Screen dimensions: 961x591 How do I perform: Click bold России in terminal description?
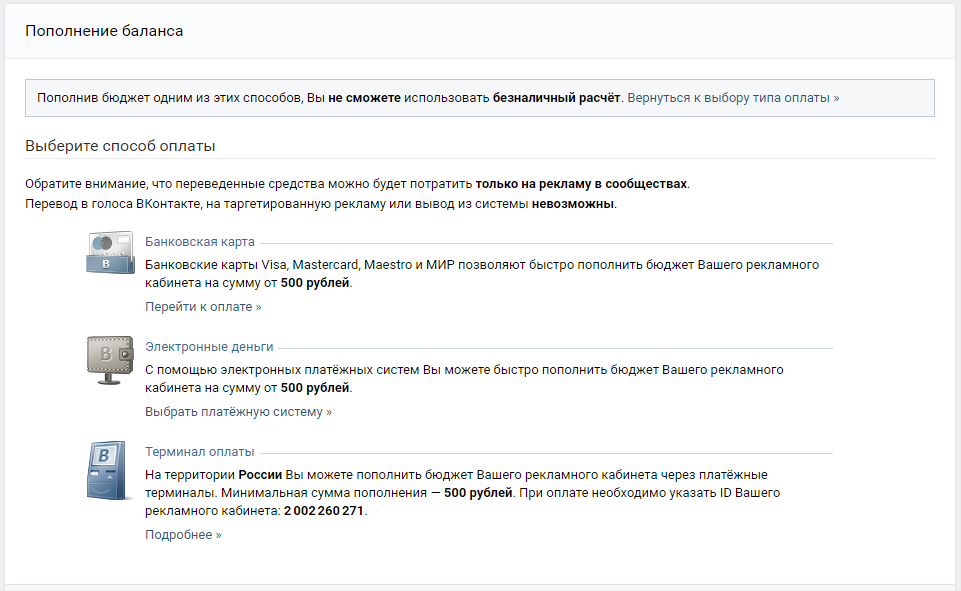(260, 475)
